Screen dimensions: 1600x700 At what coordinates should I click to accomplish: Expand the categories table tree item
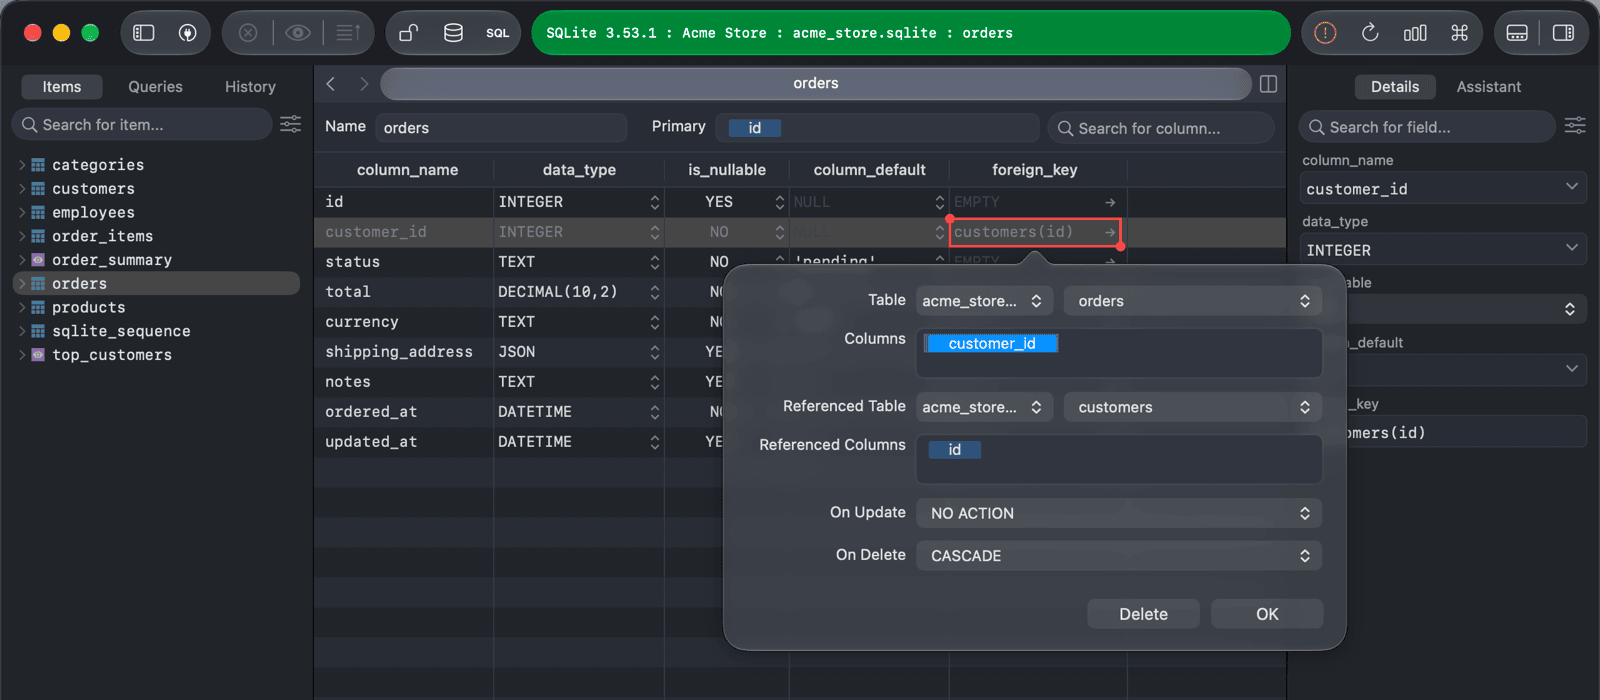(x=22, y=165)
